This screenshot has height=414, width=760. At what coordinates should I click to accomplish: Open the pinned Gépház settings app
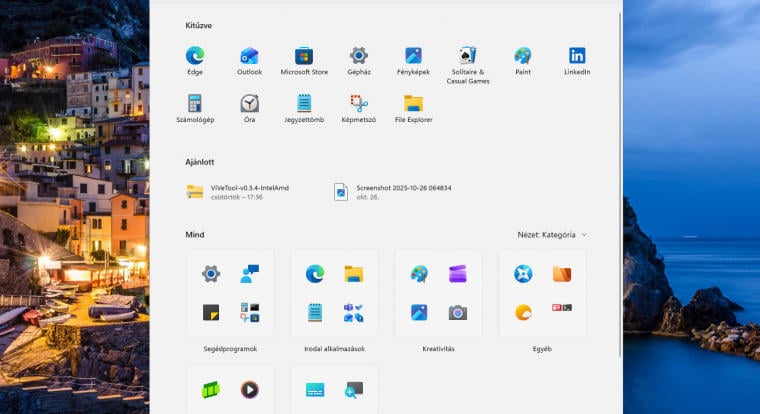[x=359, y=61]
